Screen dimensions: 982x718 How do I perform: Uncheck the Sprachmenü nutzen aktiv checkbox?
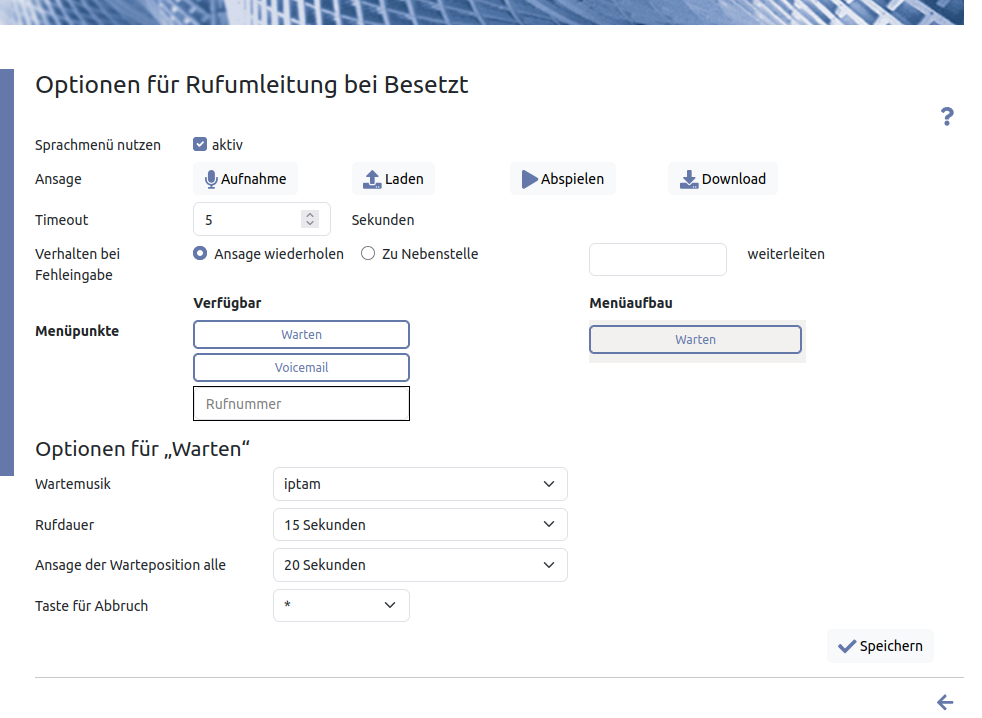[200, 144]
